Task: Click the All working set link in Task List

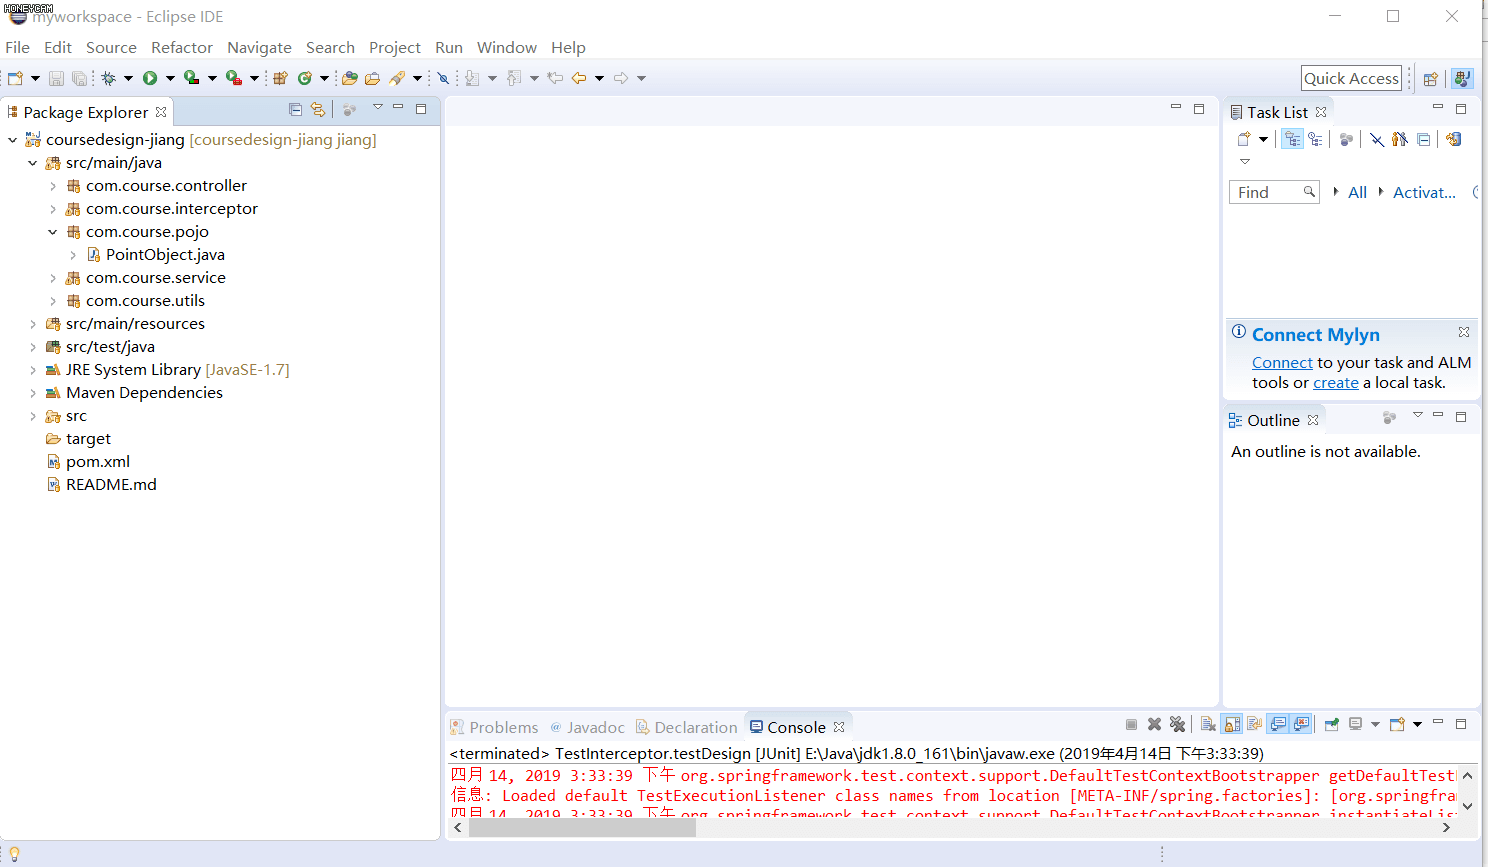Action: [x=1357, y=192]
